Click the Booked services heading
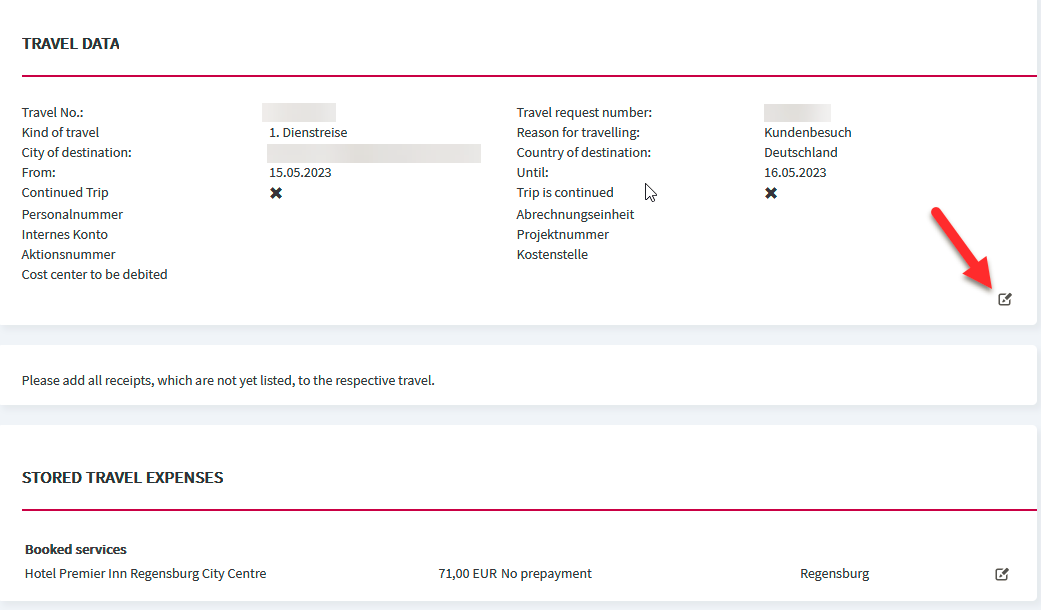1041x610 pixels. click(x=76, y=550)
